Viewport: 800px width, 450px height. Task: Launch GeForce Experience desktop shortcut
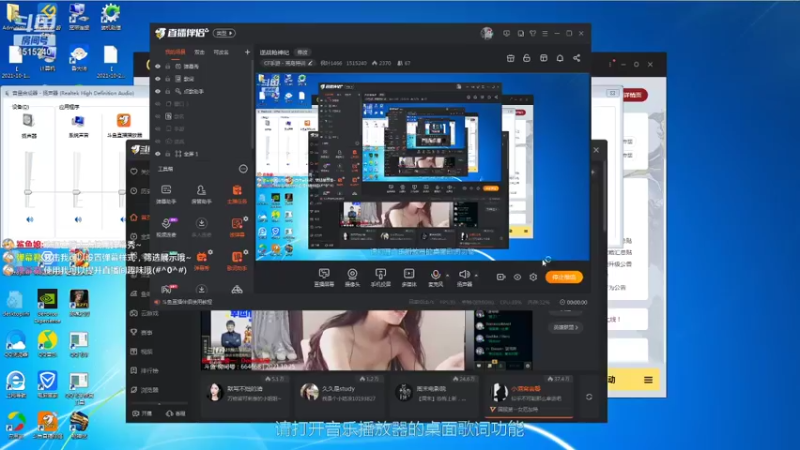[47, 305]
